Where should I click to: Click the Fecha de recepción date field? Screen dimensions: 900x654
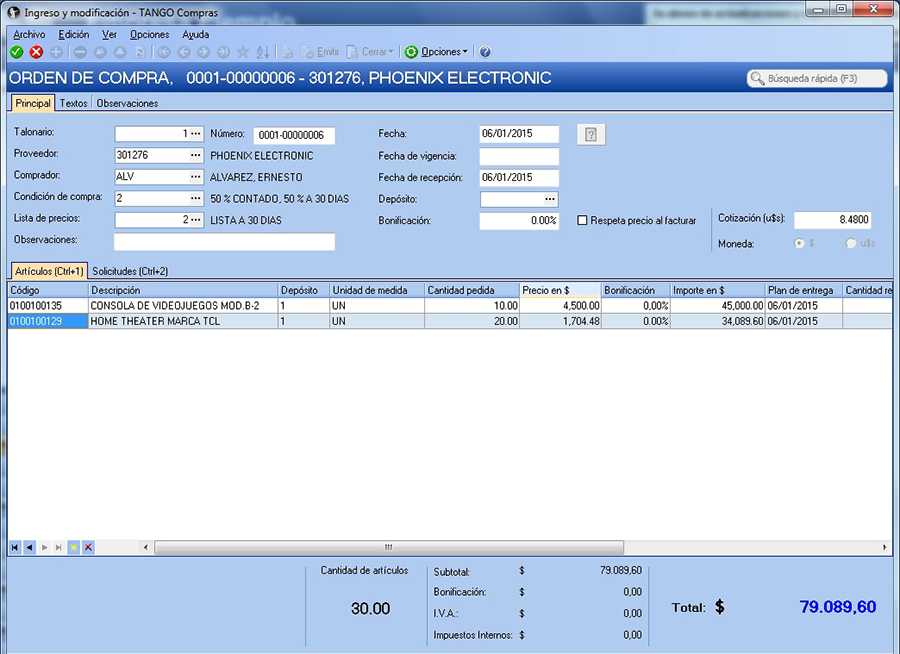[519, 177]
